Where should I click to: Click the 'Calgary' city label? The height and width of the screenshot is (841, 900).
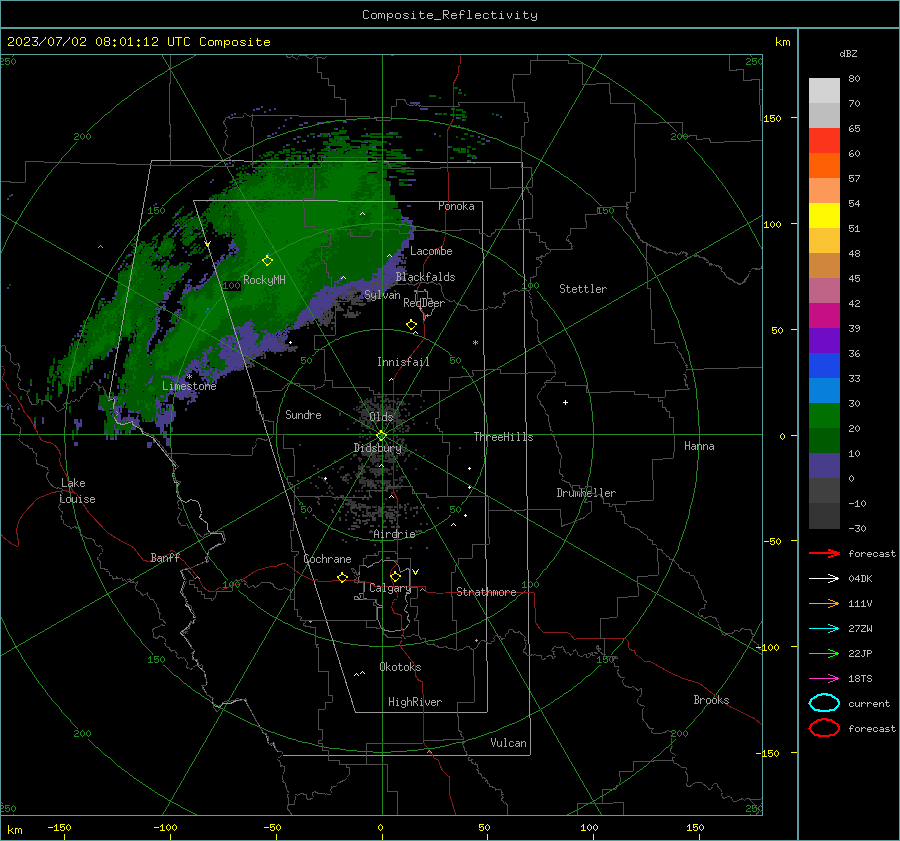[x=390, y=588]
